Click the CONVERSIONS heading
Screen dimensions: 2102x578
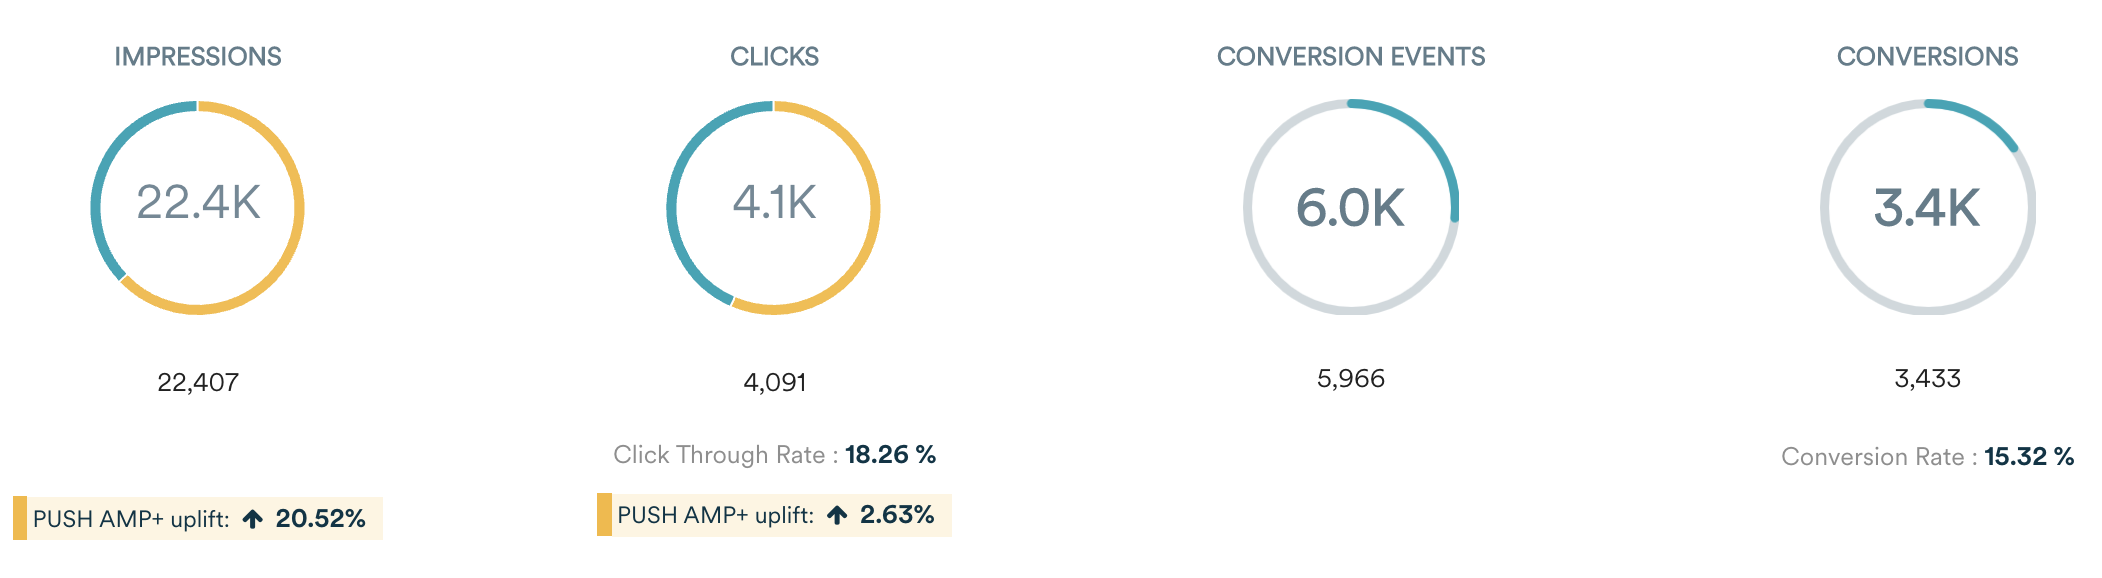(x=1927, y=57)
